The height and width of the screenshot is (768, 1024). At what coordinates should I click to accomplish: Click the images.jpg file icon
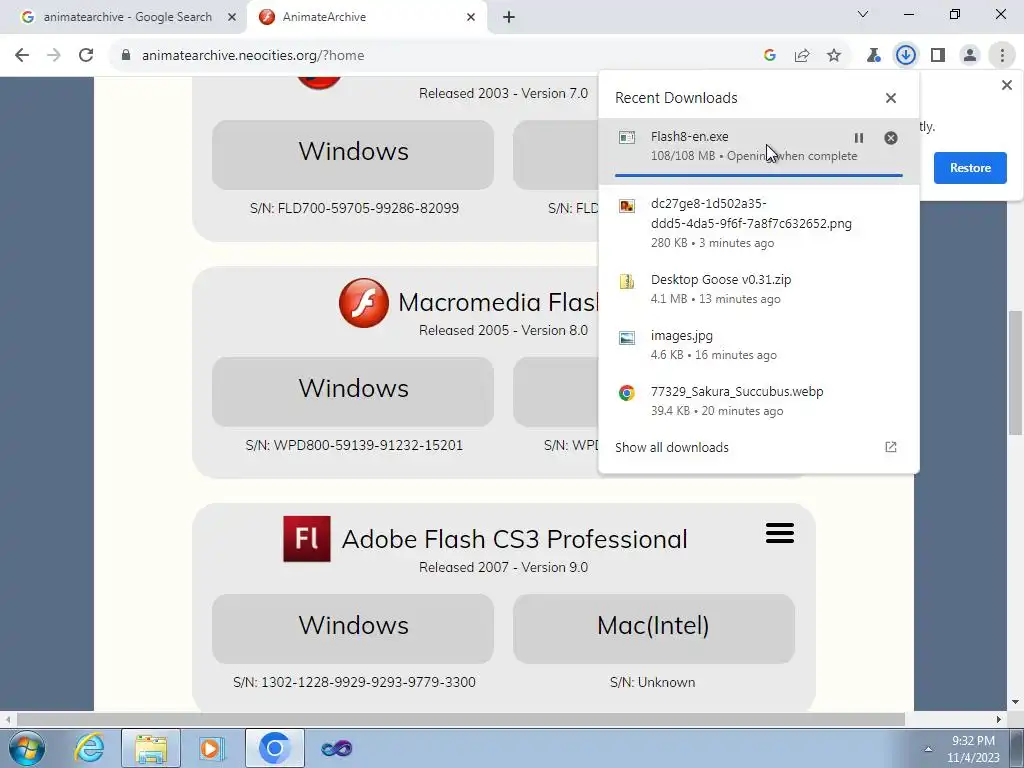pos(627,338)
